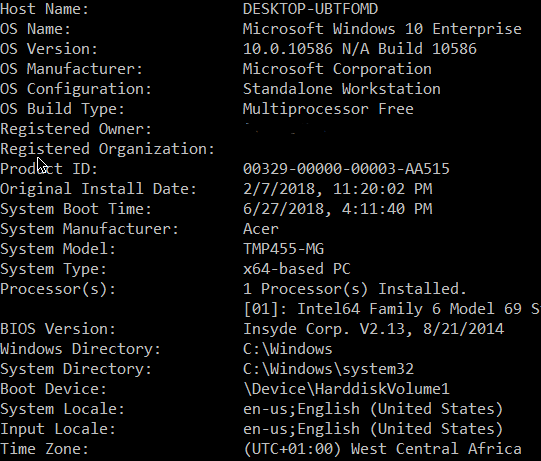Click the System Boot Time value
This screenshot has height=461, width=541.
(337, 209)
